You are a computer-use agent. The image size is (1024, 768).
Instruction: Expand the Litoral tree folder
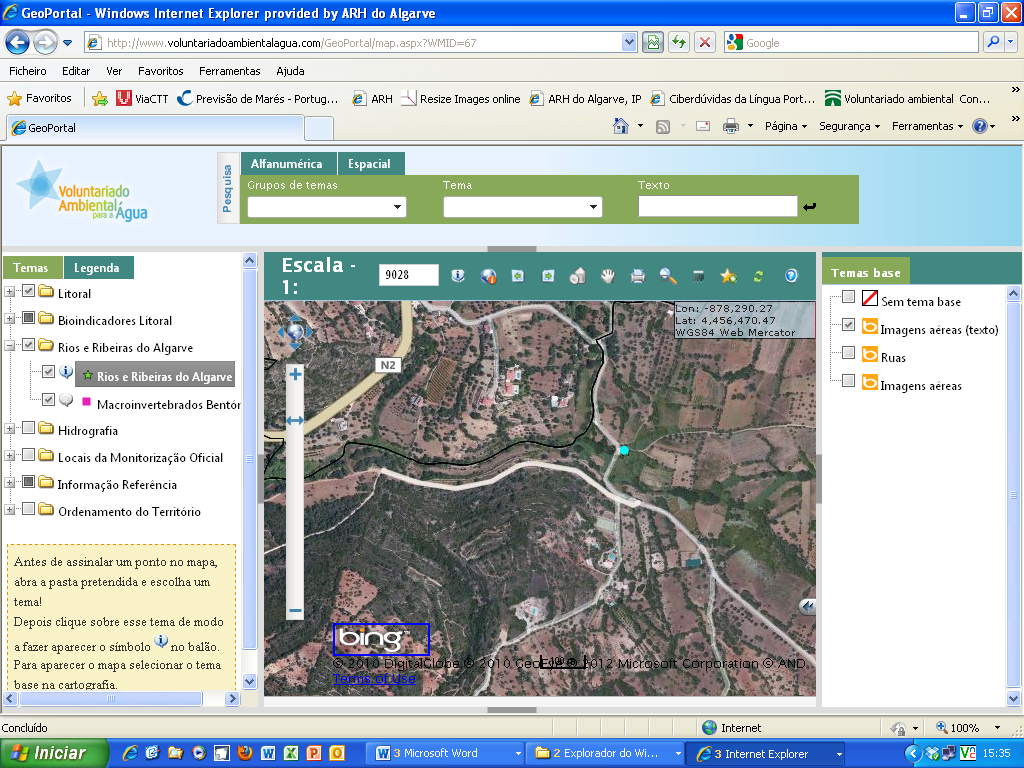[11, 292]
